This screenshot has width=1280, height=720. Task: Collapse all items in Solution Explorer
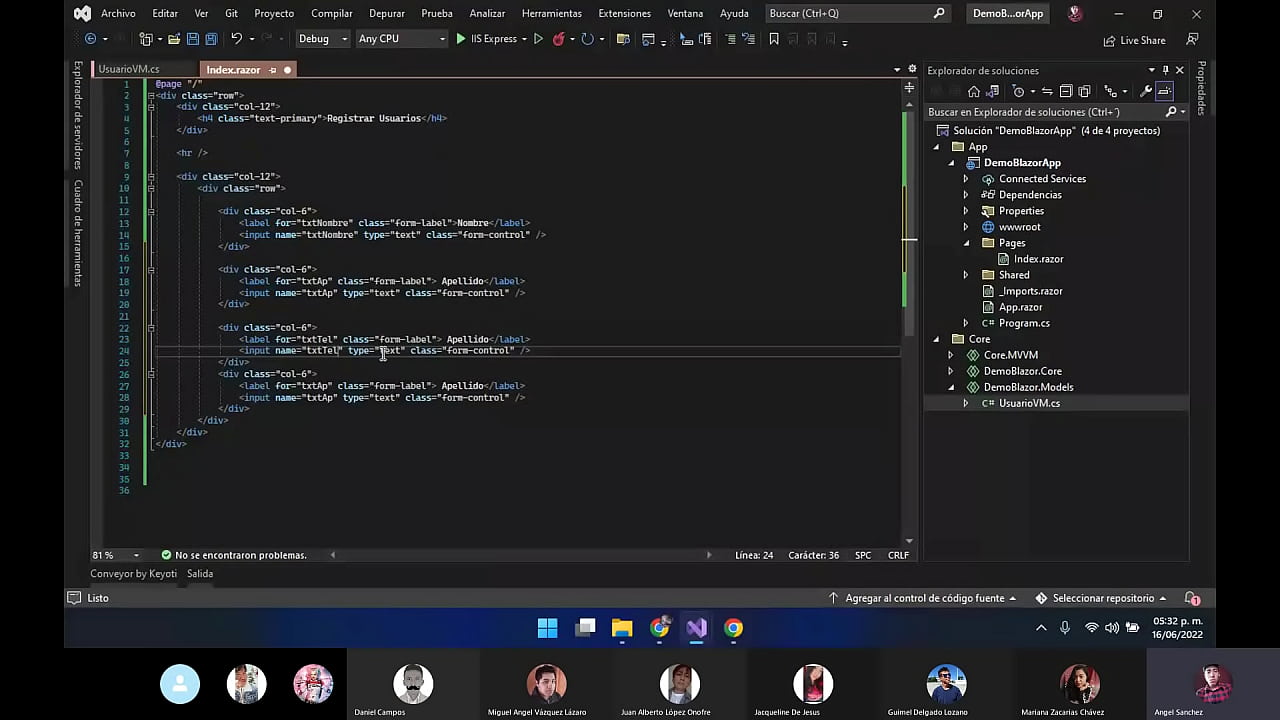(x=1066, y=91)
